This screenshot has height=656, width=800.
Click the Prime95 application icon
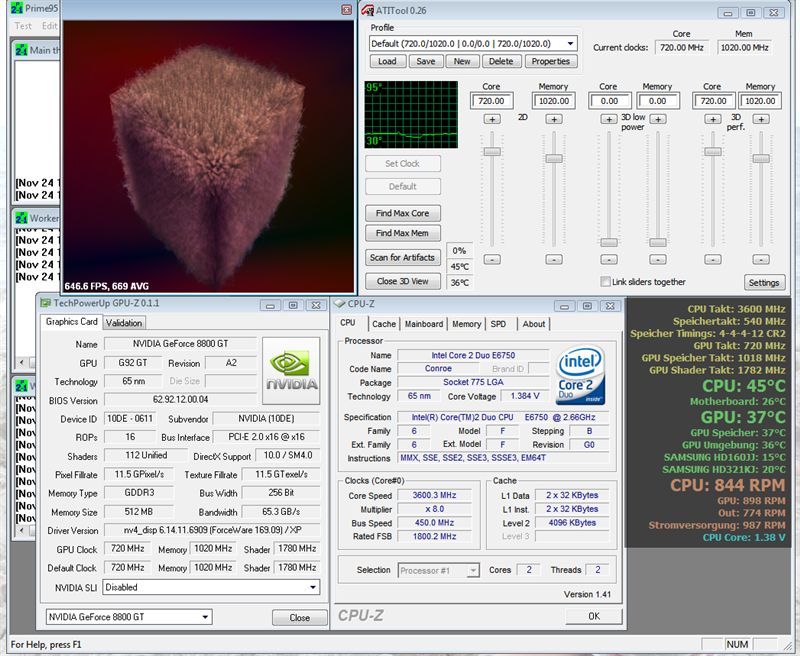pyautogui.click(x=17, y=8)
